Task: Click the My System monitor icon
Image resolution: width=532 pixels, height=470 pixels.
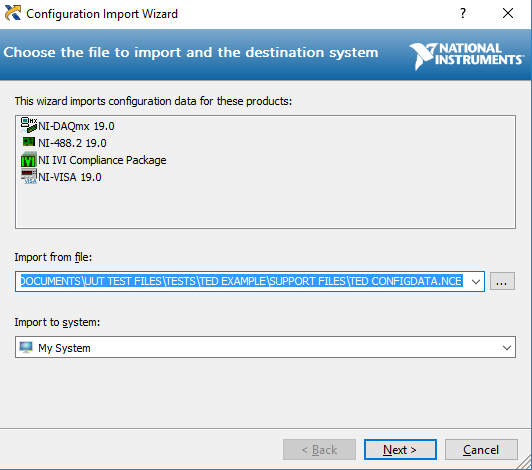Action: pos(26,347)
